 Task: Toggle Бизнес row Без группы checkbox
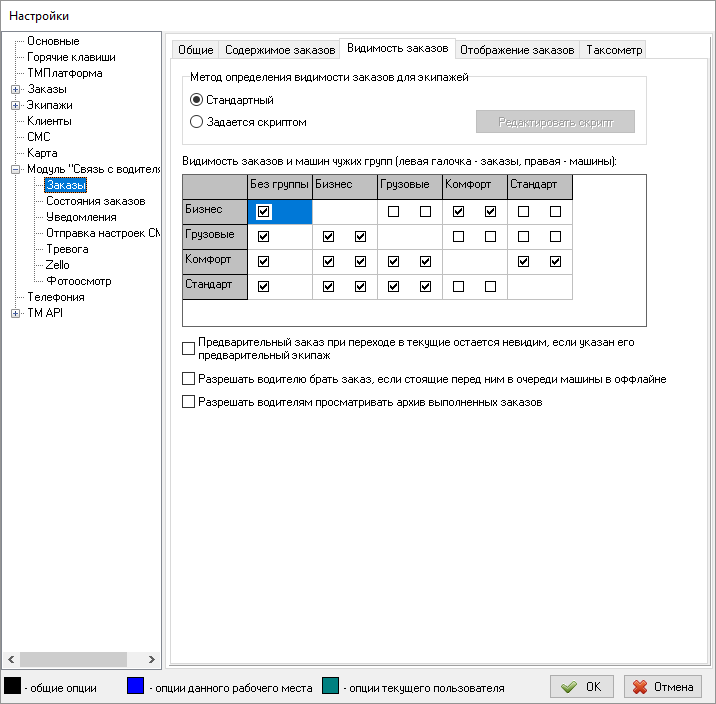[263, 211]
